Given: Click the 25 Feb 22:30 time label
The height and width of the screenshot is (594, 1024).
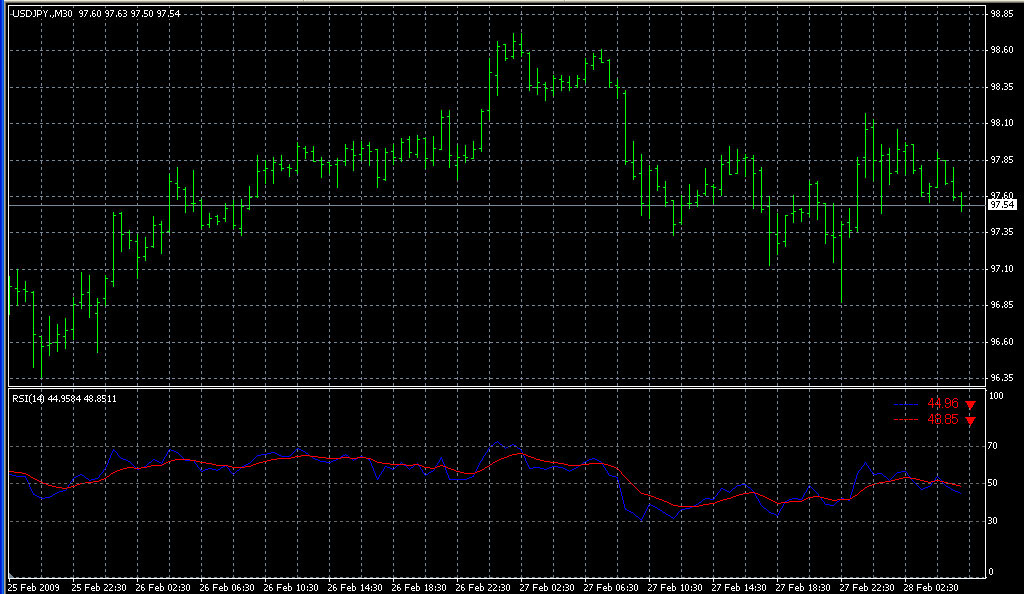Looking at the screenshot, I should click(99, 587).
